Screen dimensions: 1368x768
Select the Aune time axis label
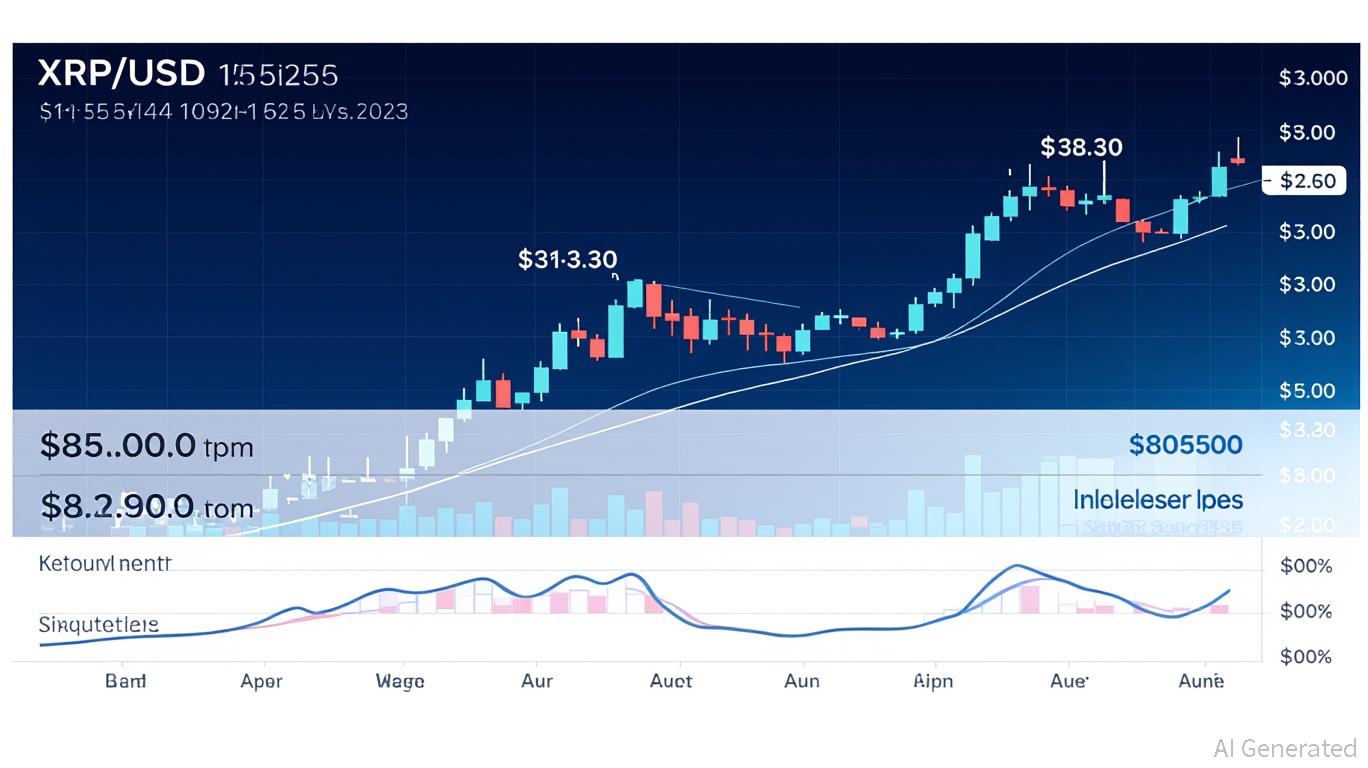1200,681
